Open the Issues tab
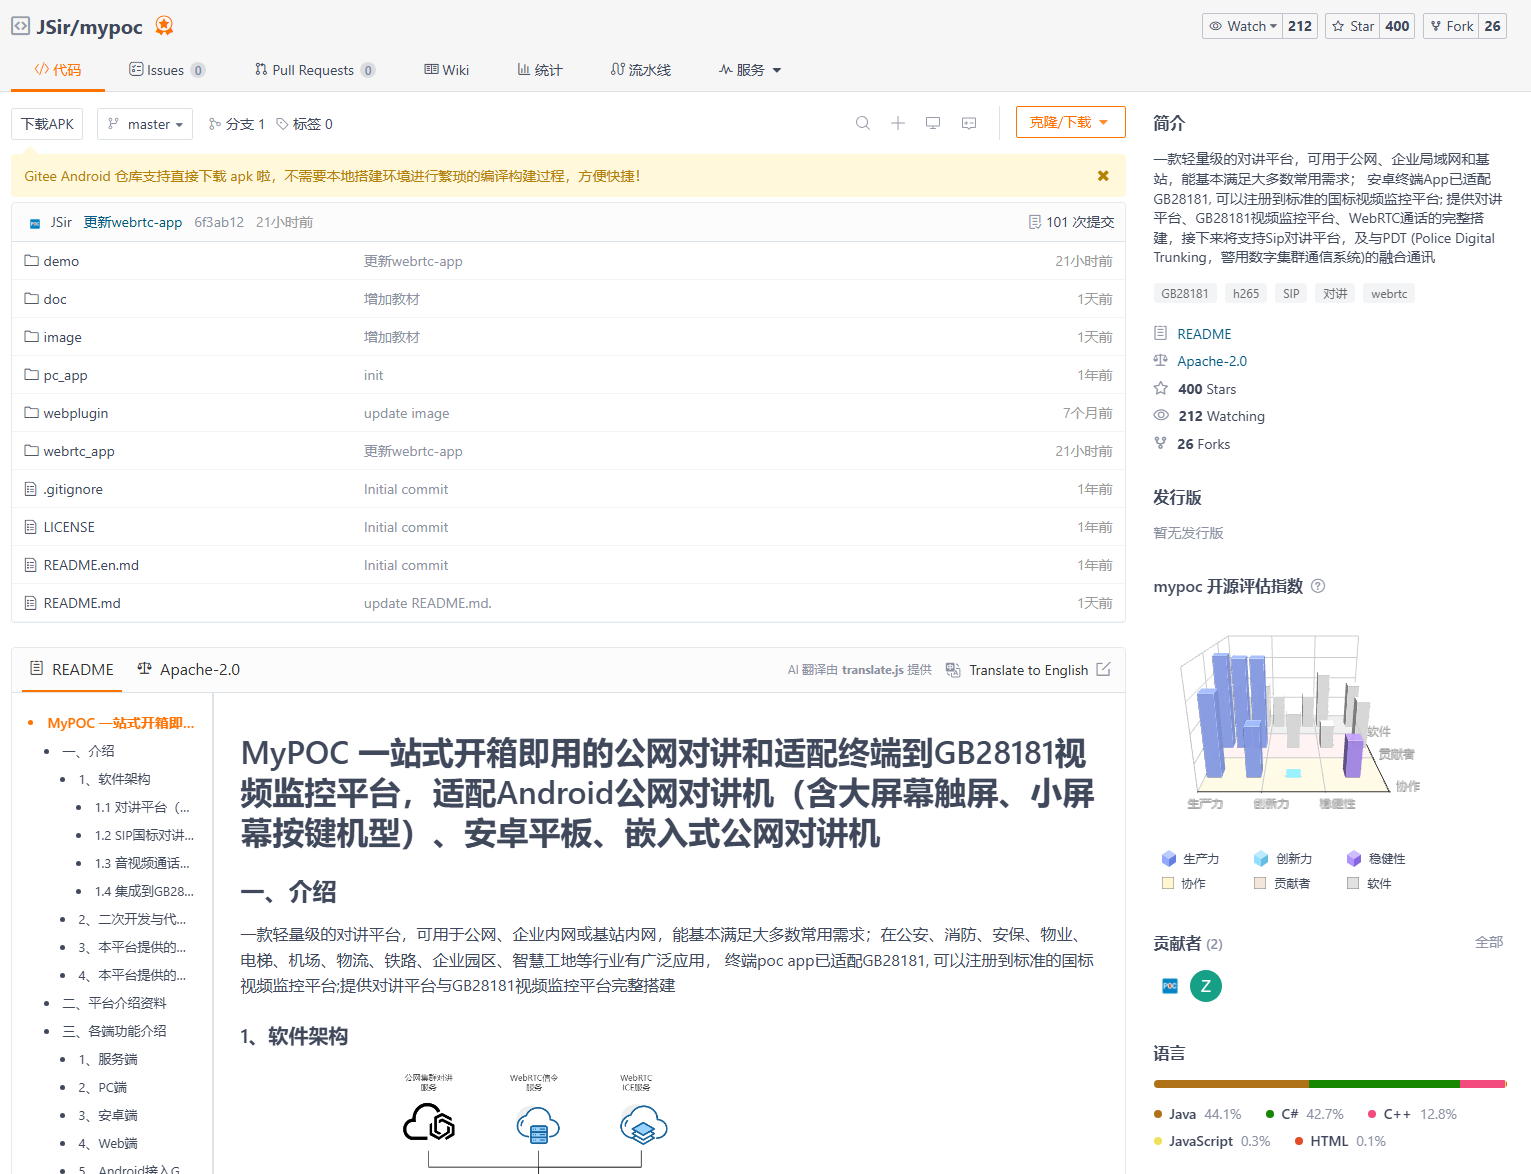Screen dimensions: 1531x1174 (167, 70)
